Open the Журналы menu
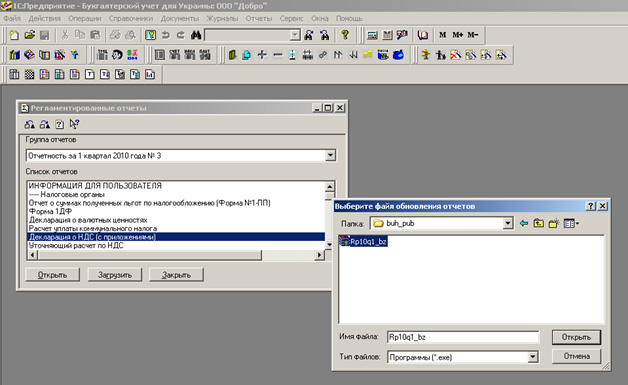 tap(222, 18)
